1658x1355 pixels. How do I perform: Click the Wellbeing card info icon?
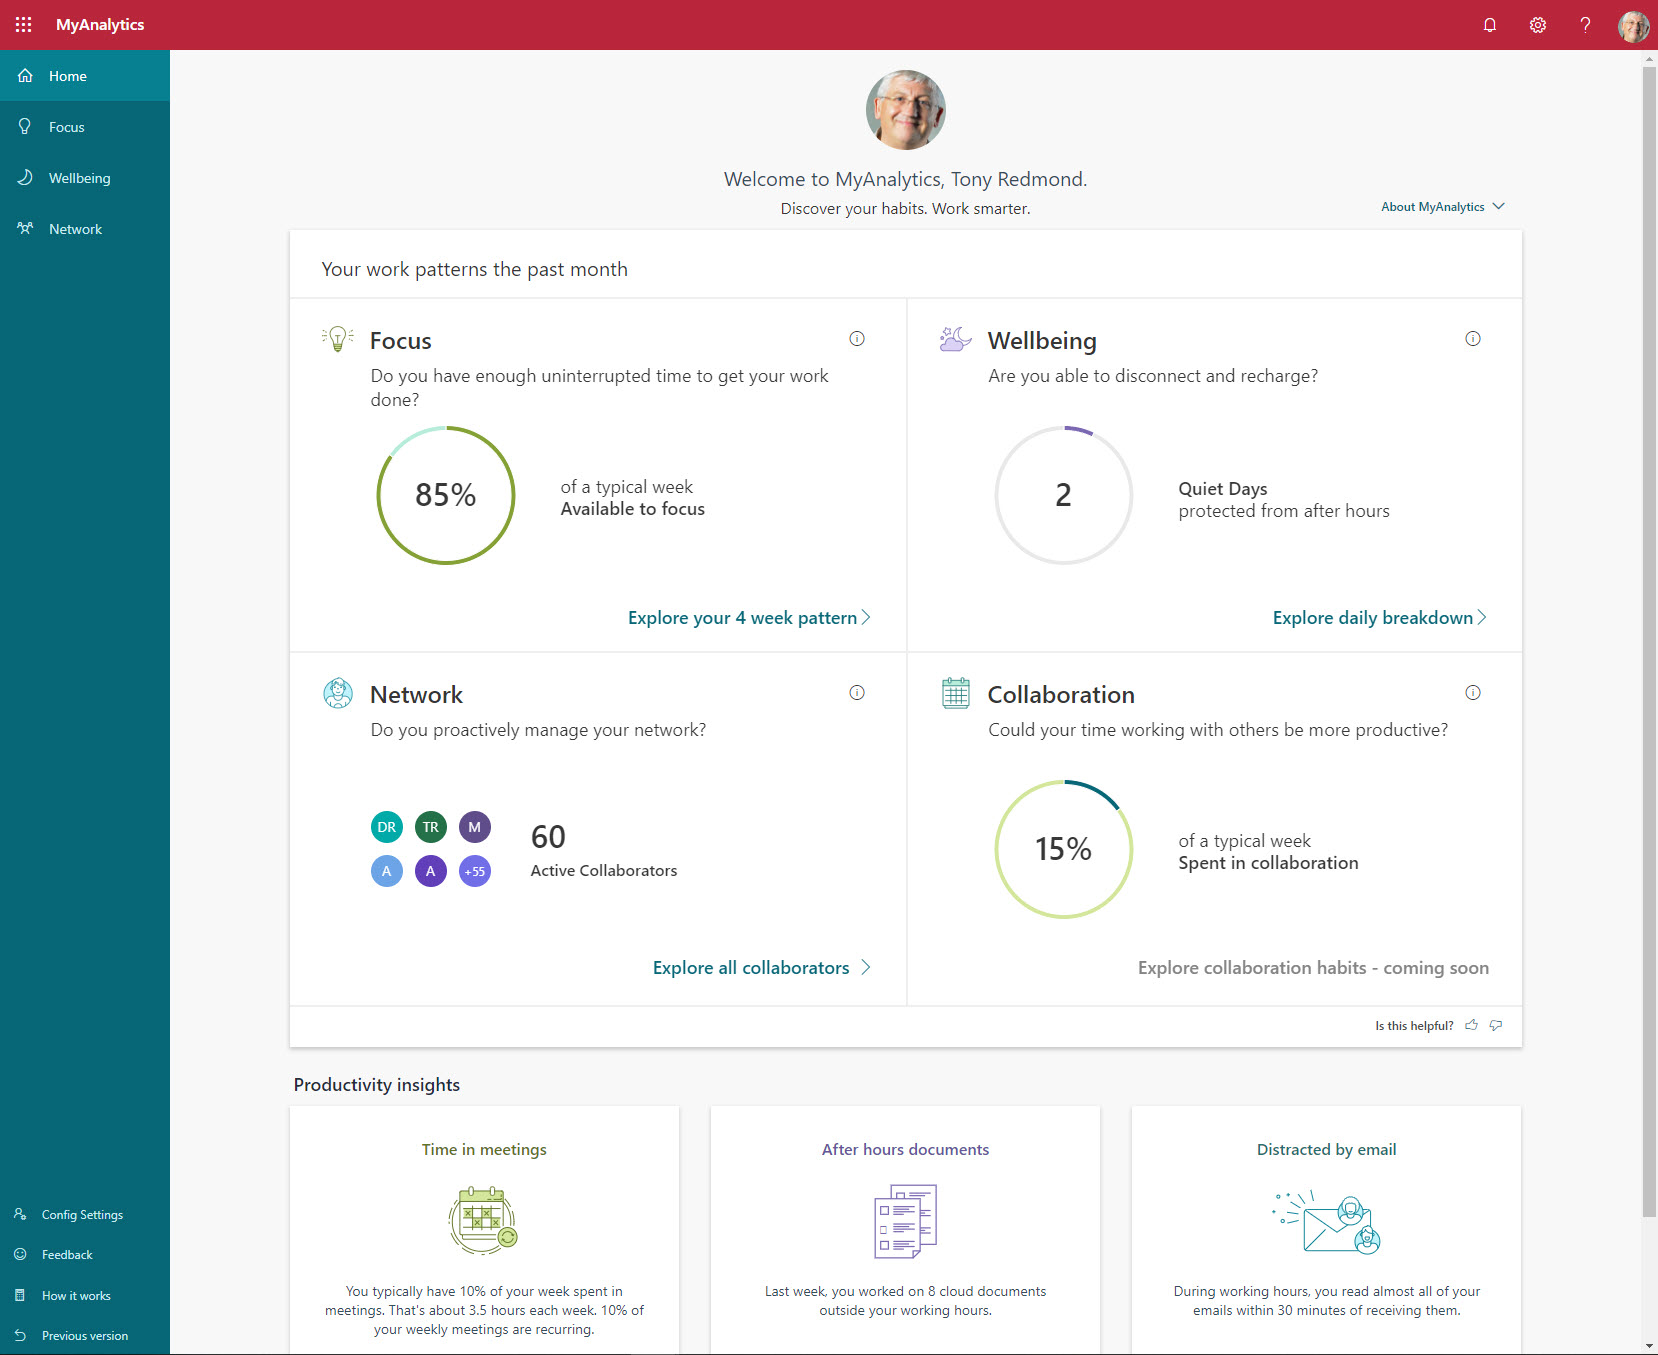pos(1473,339)
